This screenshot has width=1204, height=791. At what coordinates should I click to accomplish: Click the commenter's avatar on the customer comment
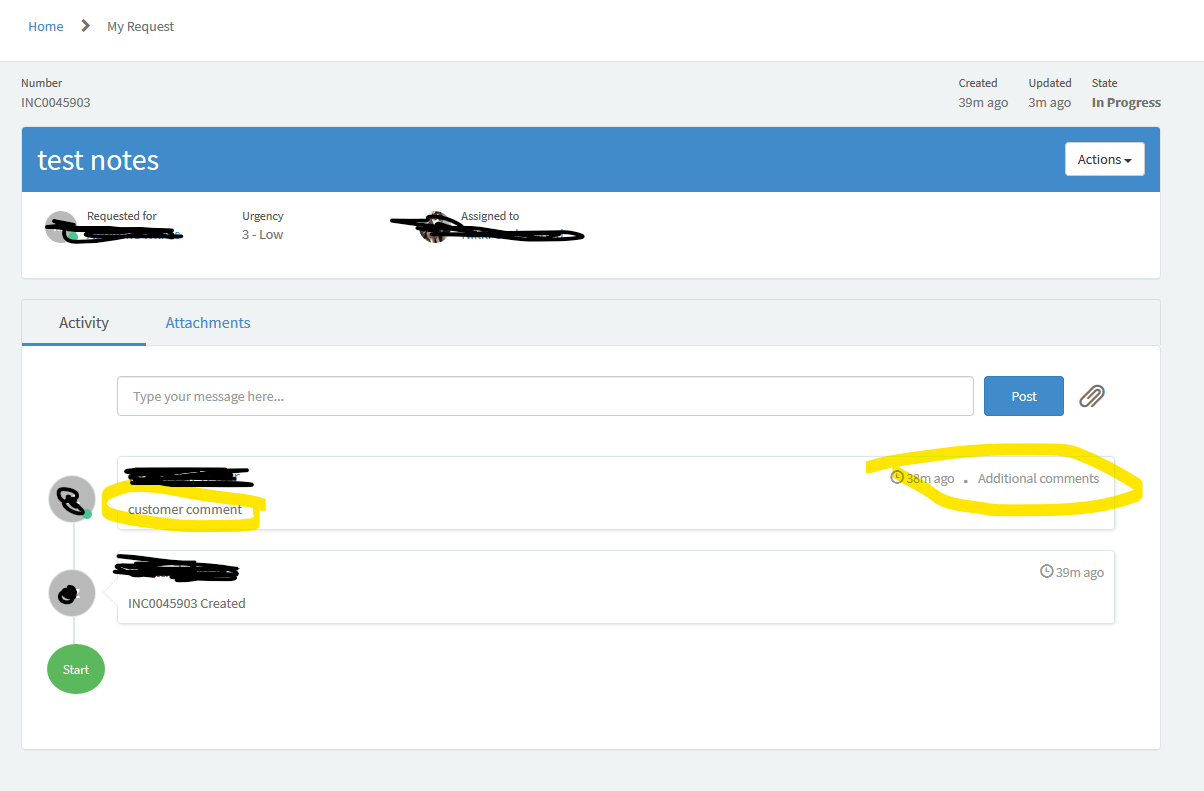point(71,498)
